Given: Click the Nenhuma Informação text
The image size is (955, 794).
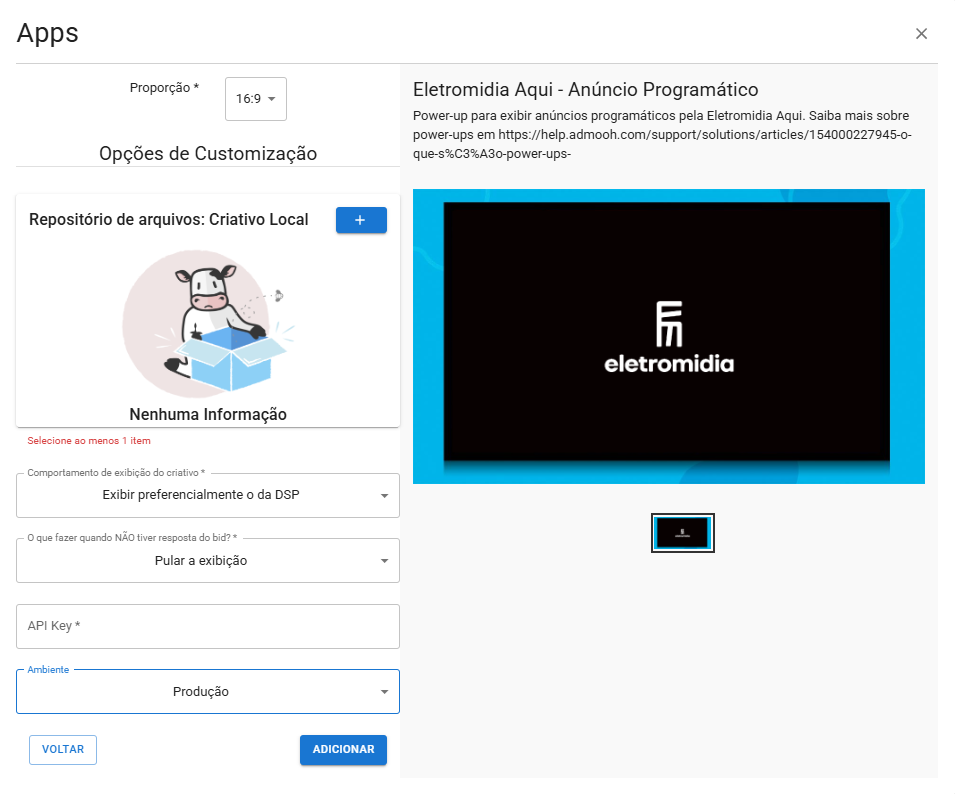Looking at the screenshot, I should [208, 415].
